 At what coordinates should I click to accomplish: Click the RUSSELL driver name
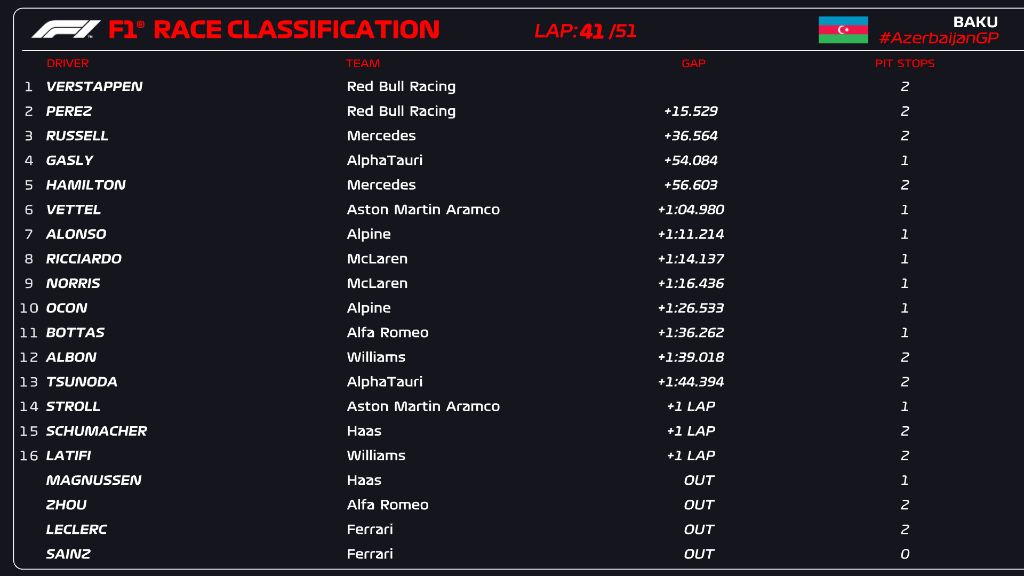(77, 136)
